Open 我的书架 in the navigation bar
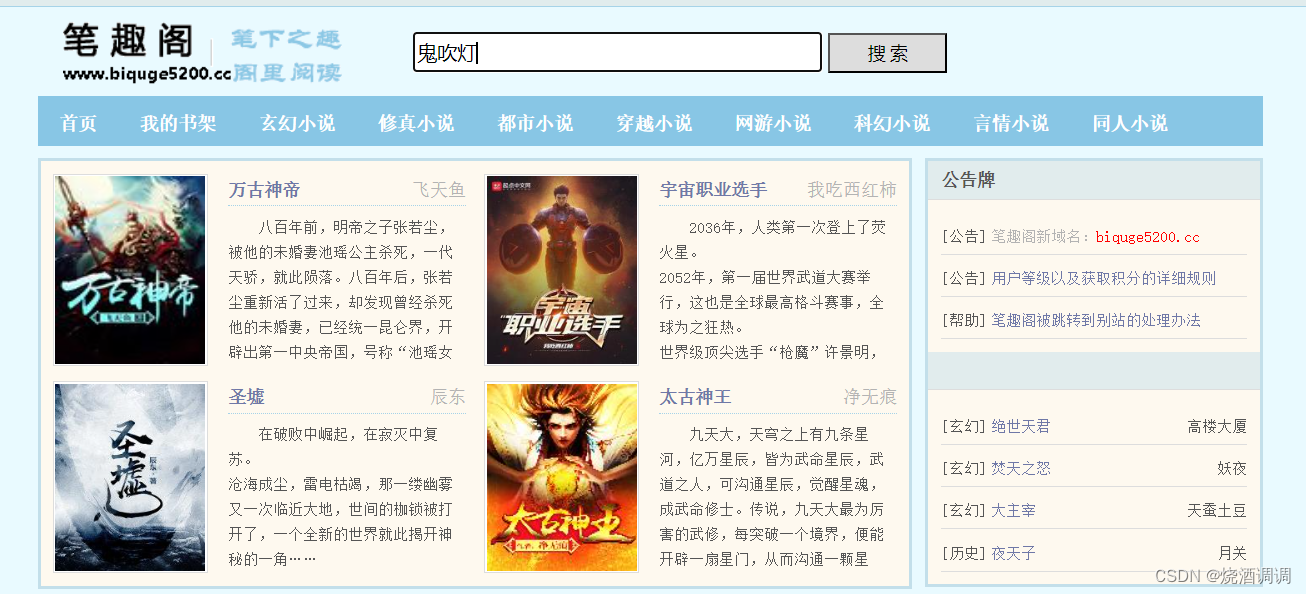The image size is (1306, 594). (x=178, y=123)
